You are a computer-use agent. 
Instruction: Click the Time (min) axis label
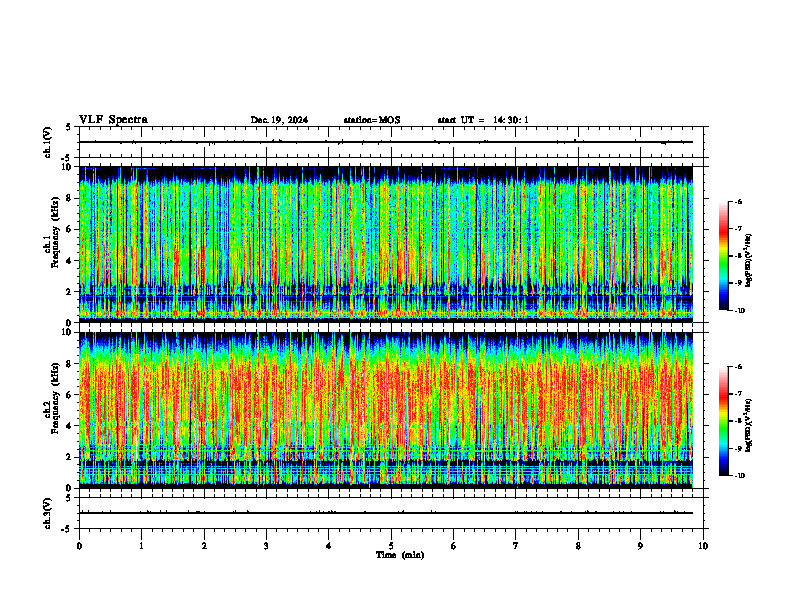[400, 555]
